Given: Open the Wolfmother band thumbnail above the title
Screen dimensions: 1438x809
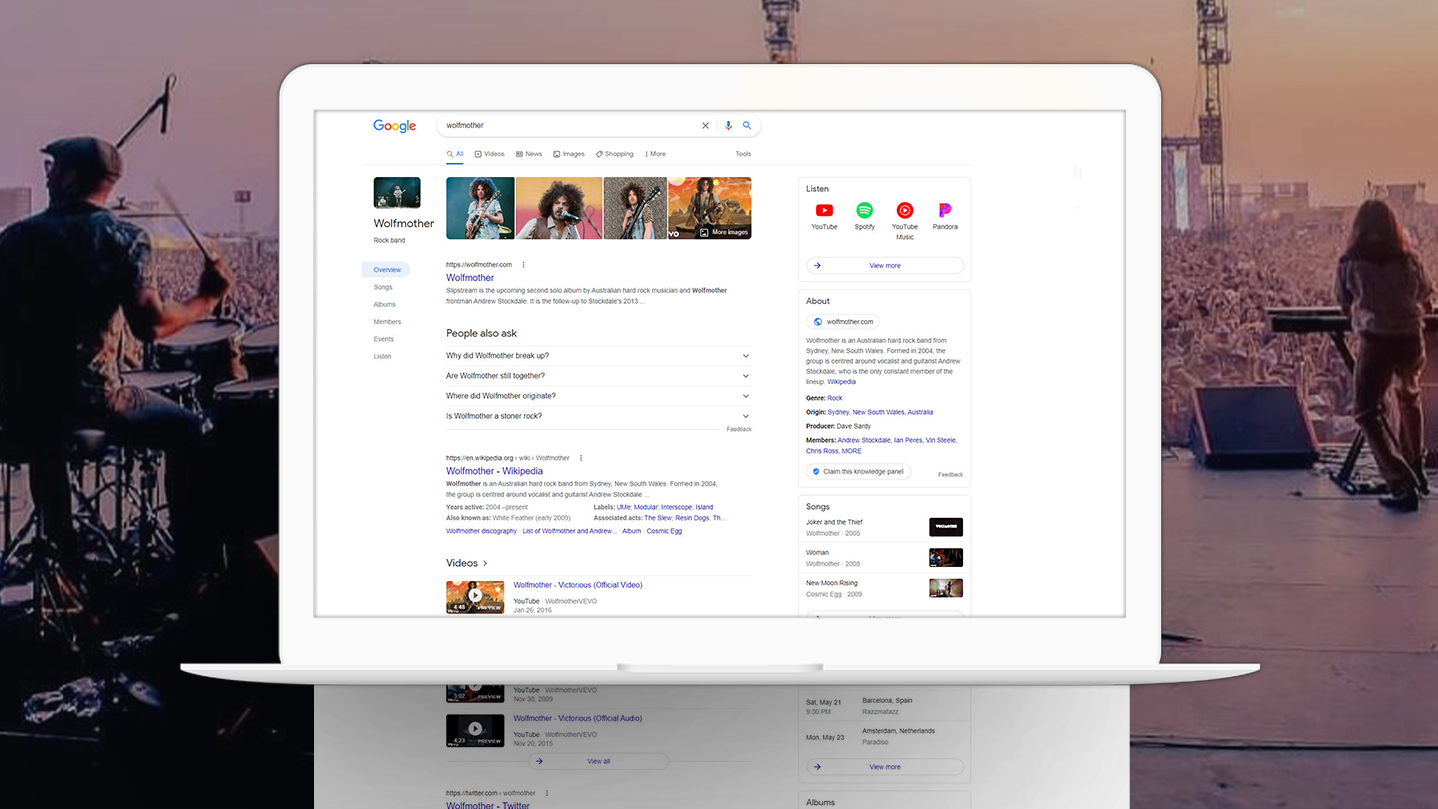Looking at the screenshot, I should pos(397,193).
